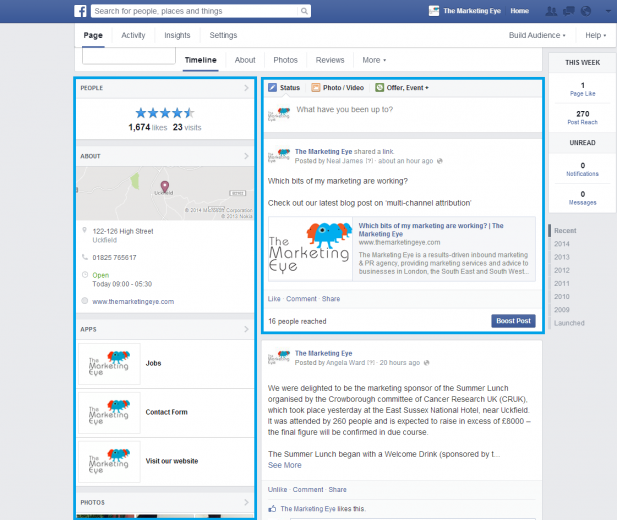
Task: Select the Photo / Video icon
Action: 316,87
